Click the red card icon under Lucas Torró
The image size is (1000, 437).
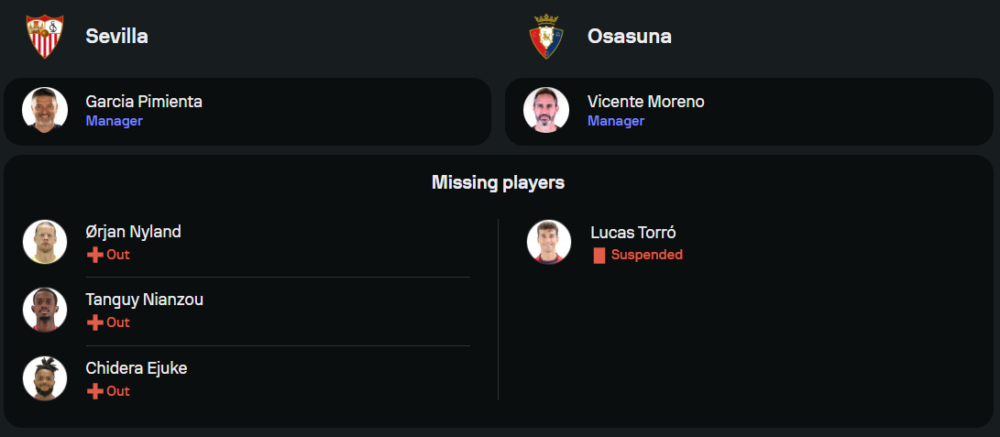point(599,255)
